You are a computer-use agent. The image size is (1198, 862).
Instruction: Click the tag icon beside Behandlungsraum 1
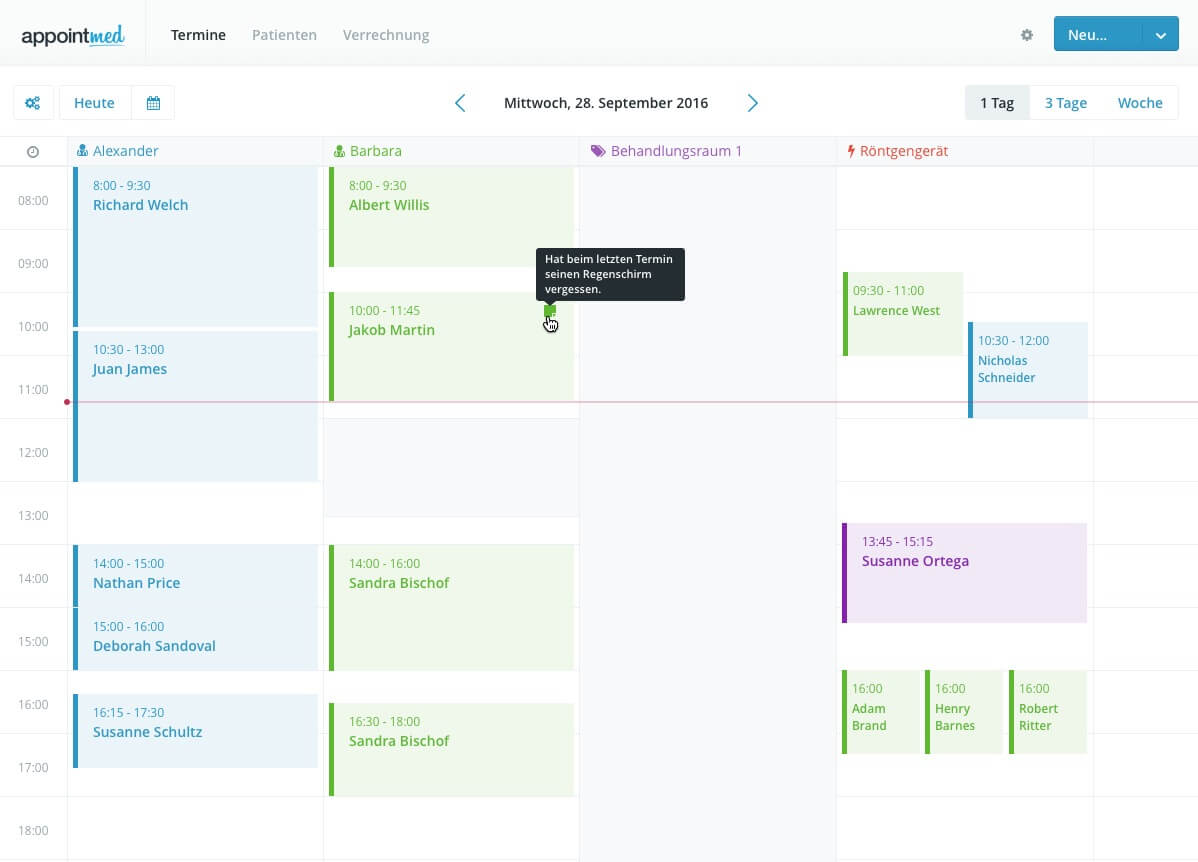click(598, 152)
